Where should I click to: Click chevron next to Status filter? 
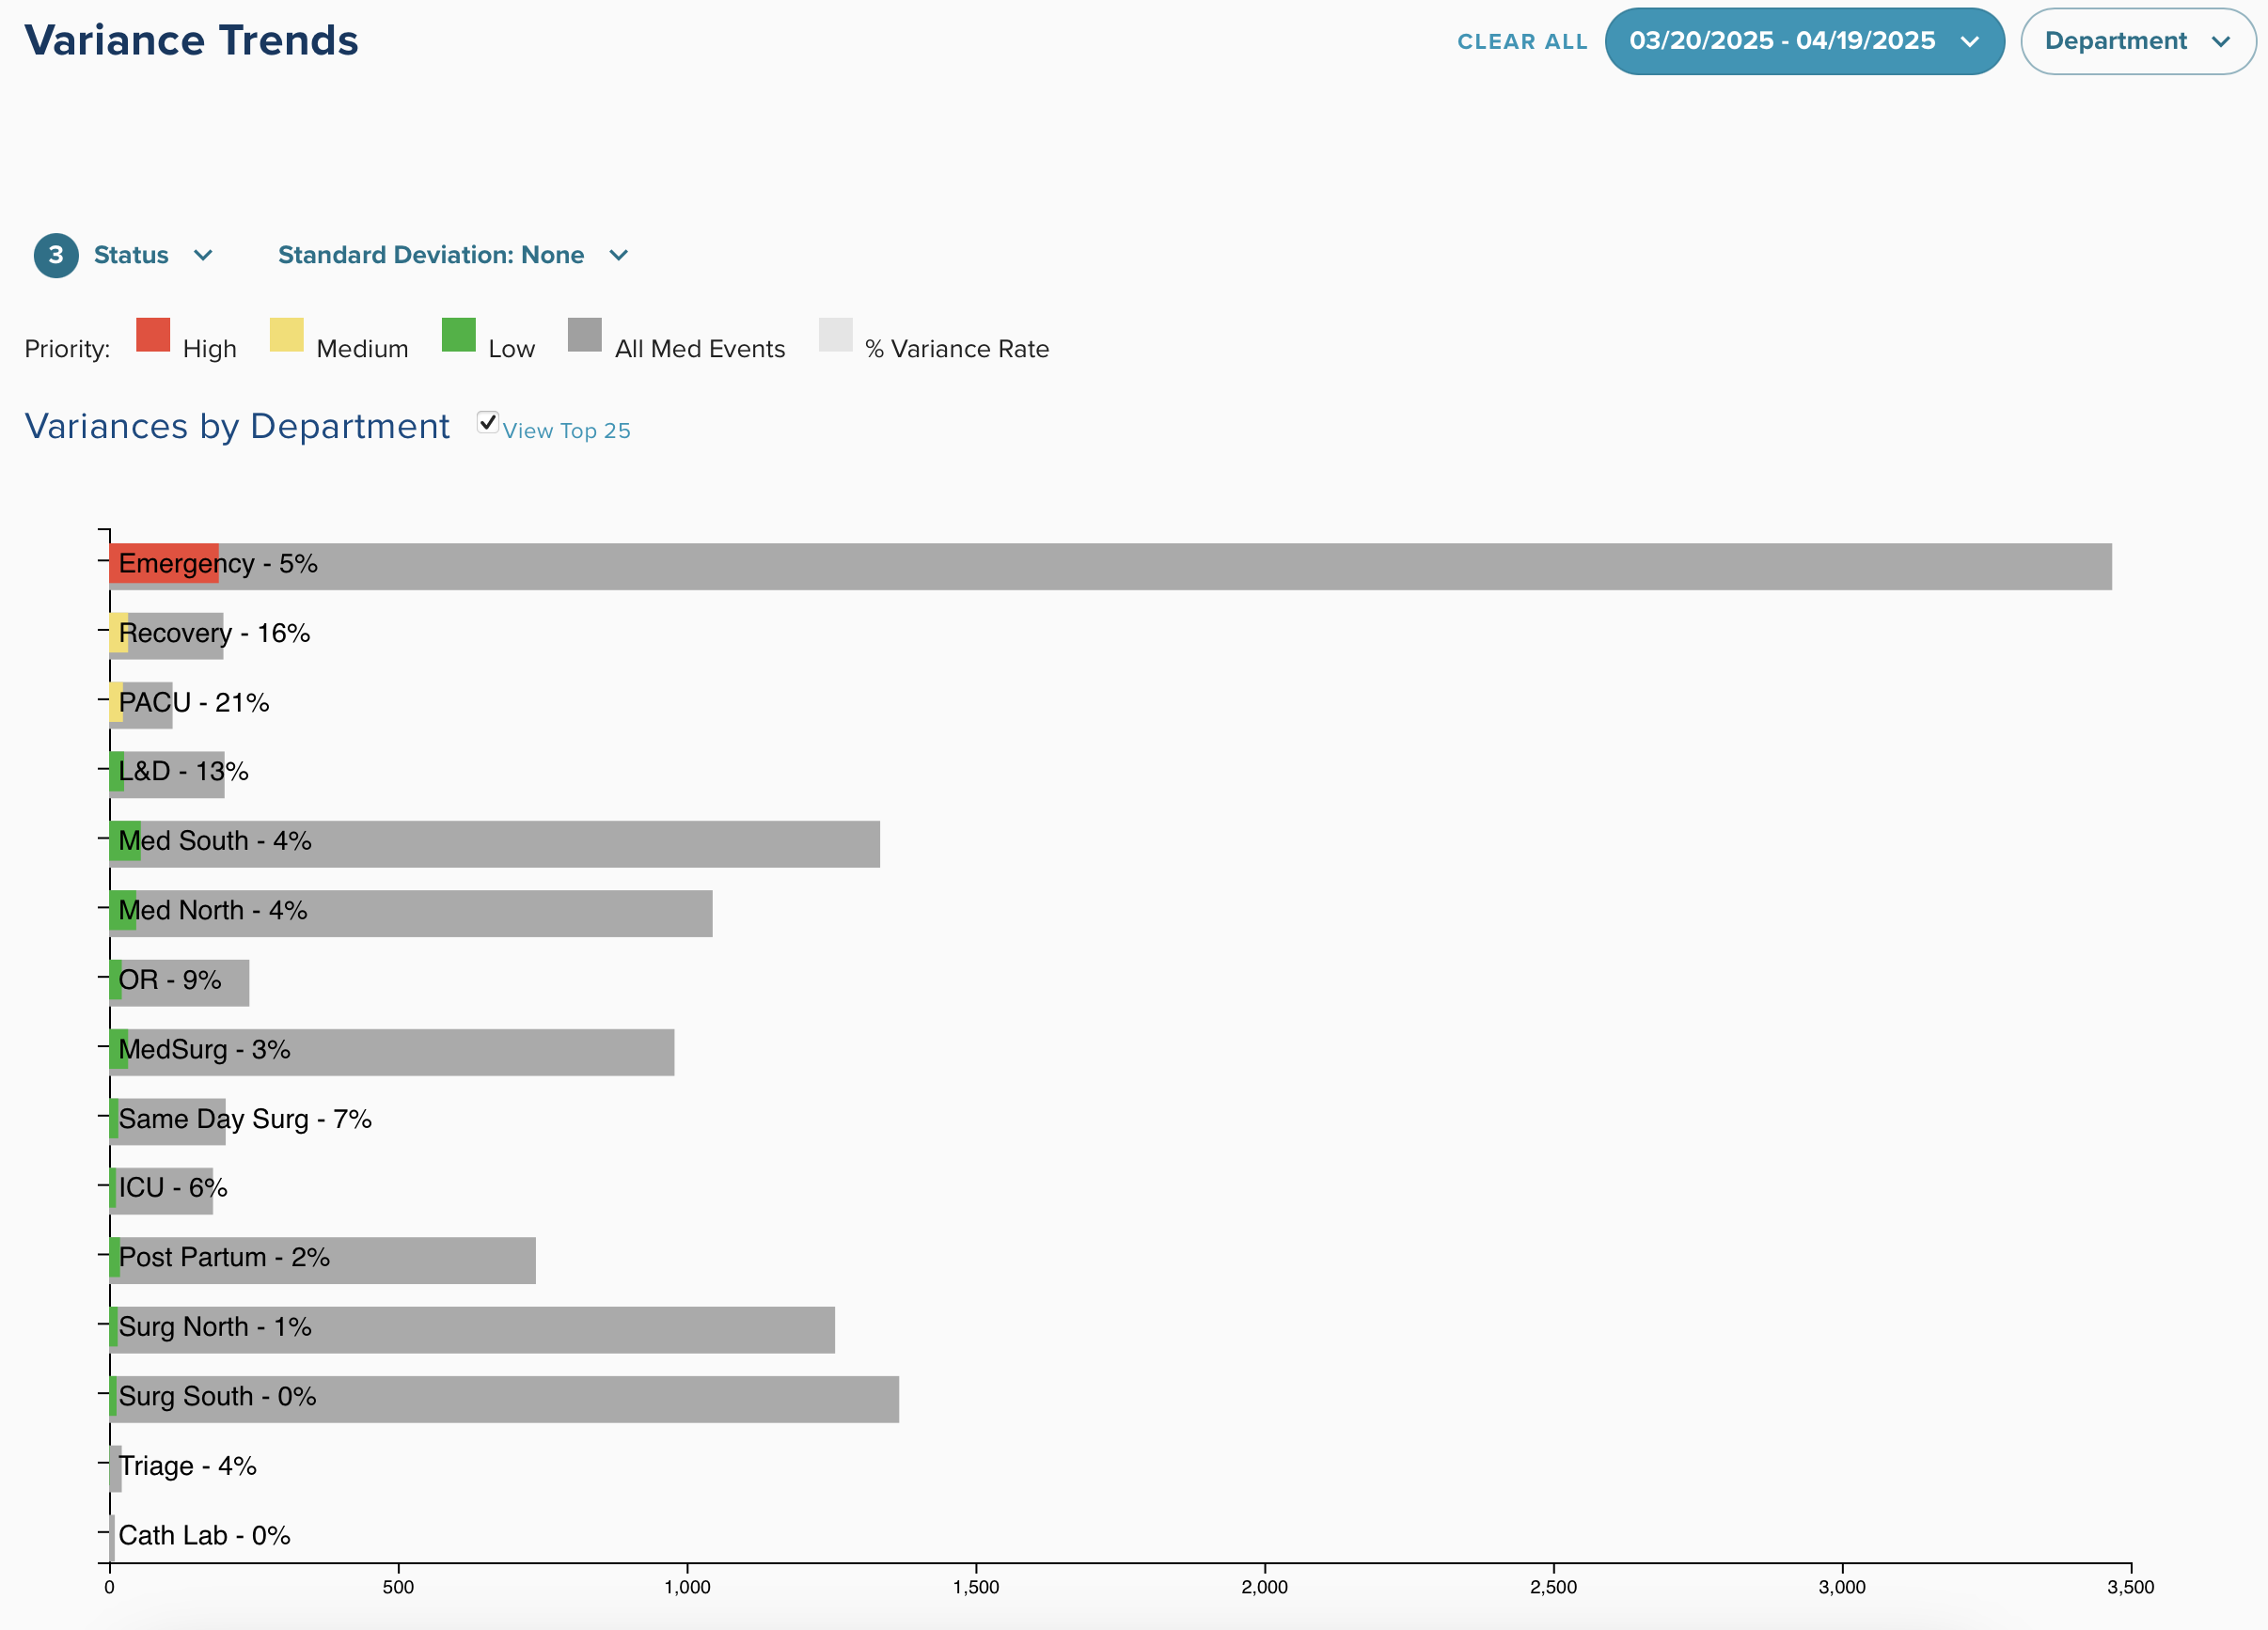(203, 255)
